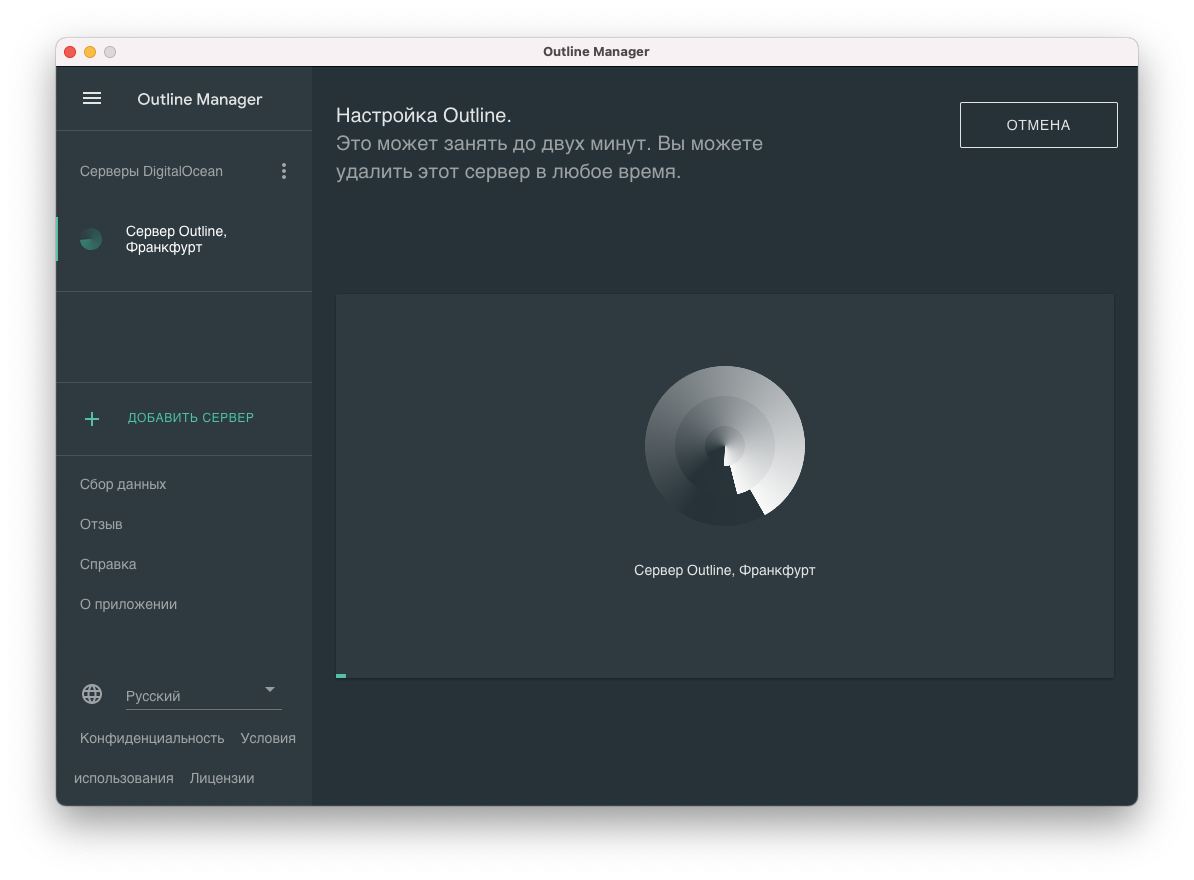Screen dimensions: 1194x880
Task: Click the Frankfurt server status icon in sidebar
Action: (91, 239)
